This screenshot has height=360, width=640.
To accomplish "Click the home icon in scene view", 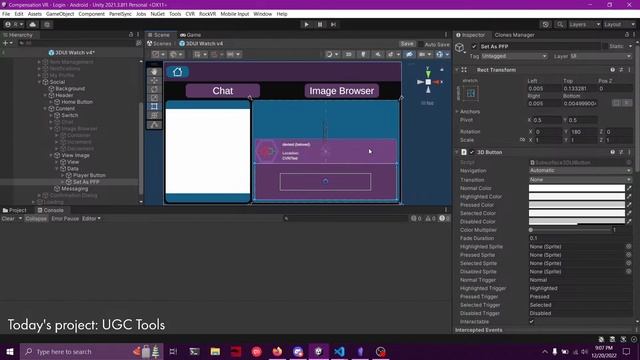I will tap(177, 72).
